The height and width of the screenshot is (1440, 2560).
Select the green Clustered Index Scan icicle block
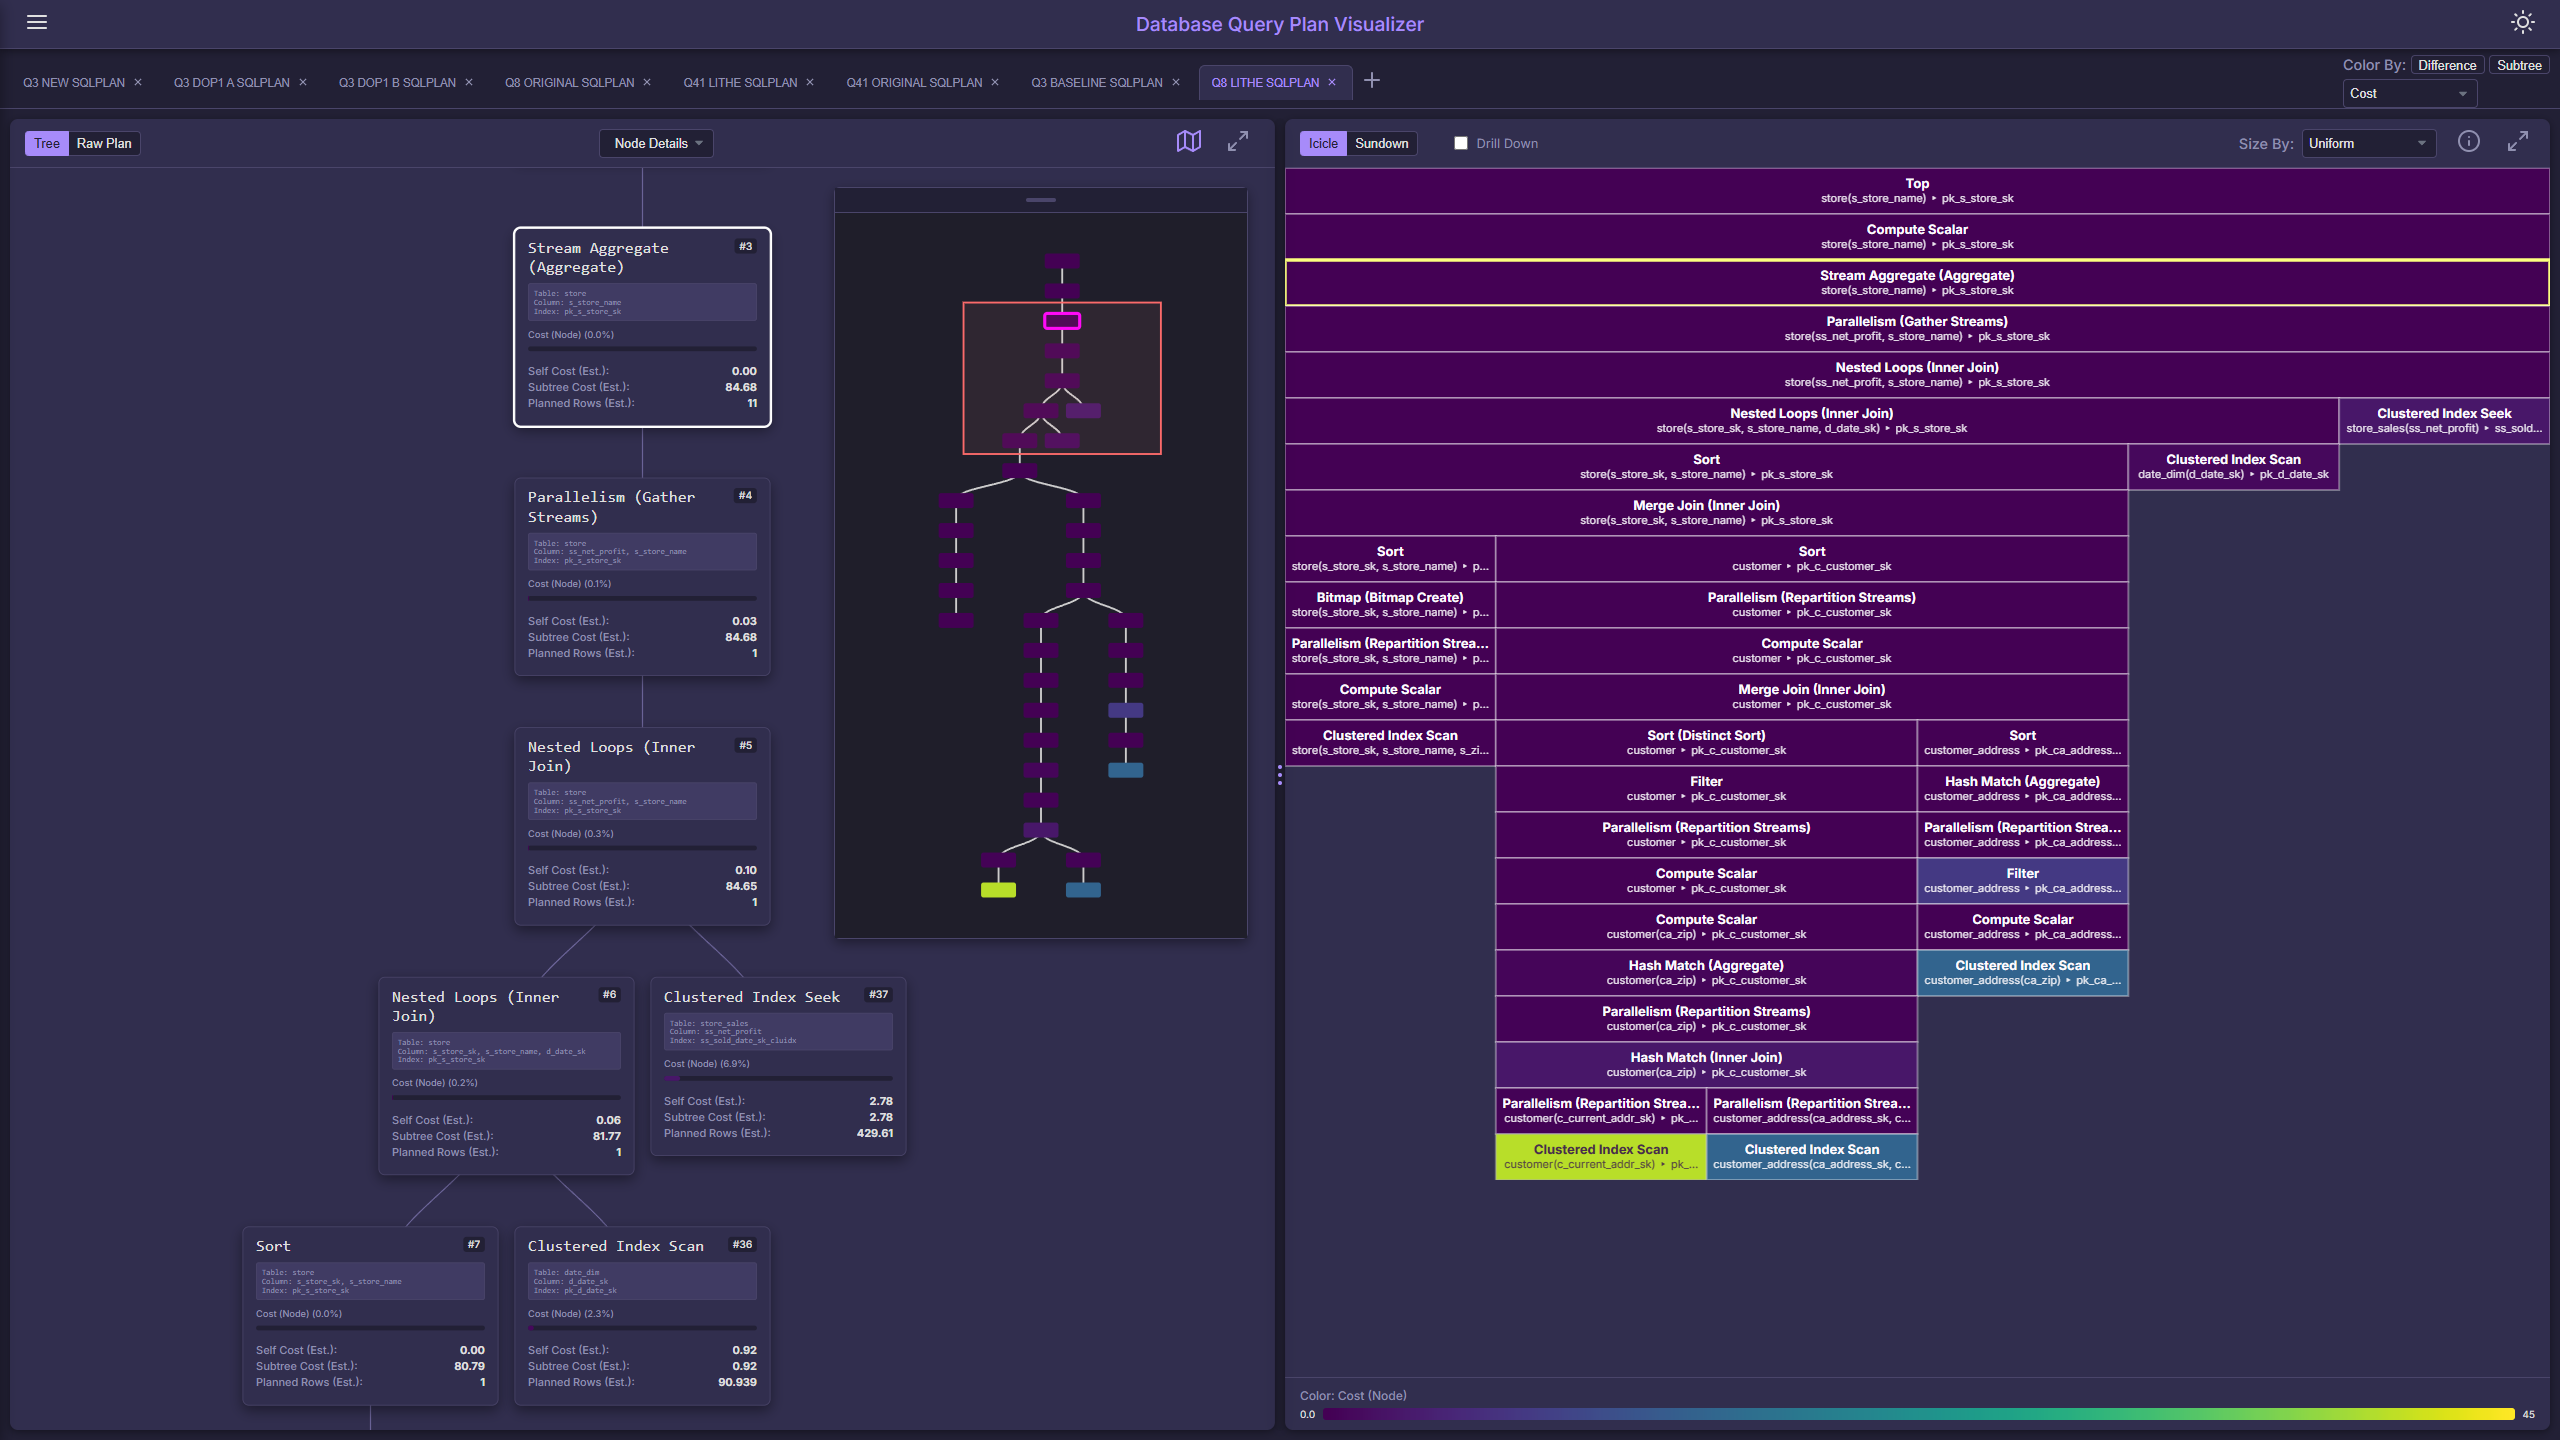(x=1600, y=1156)
